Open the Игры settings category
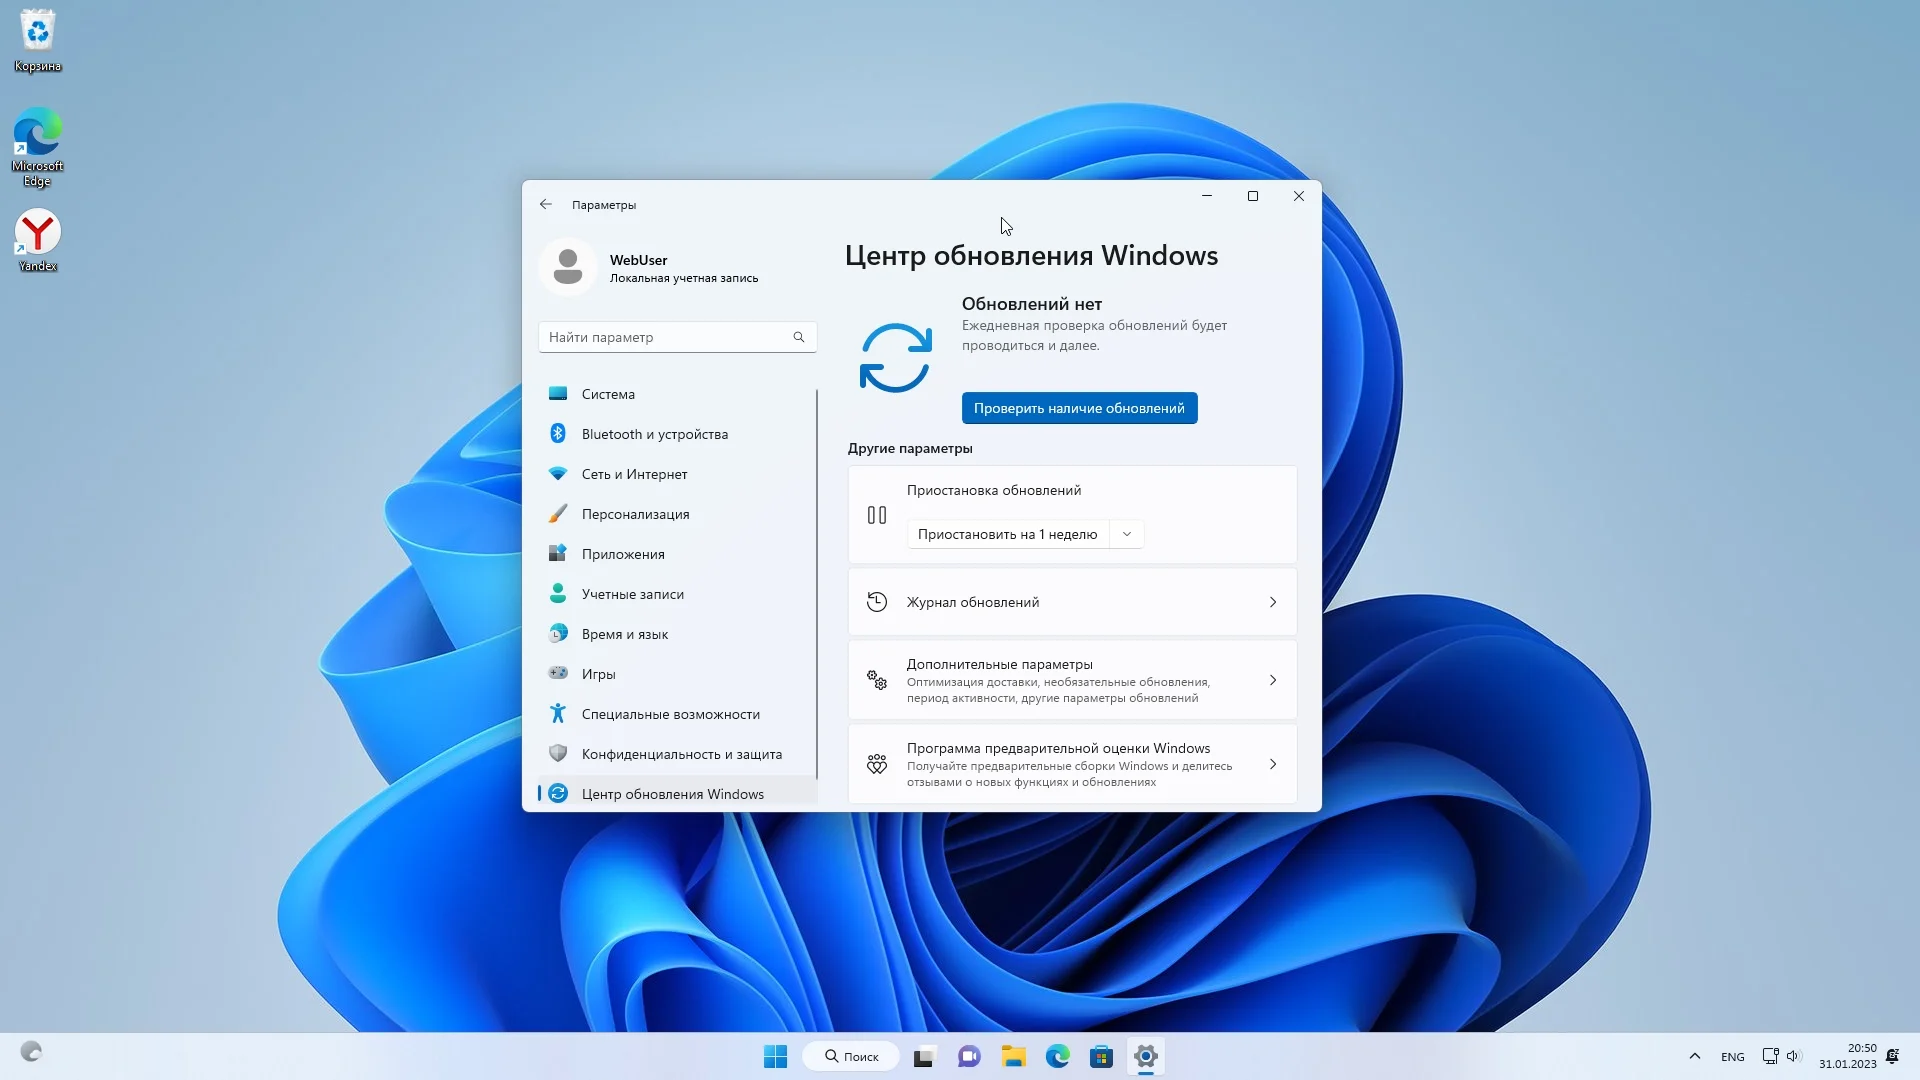 598,674
